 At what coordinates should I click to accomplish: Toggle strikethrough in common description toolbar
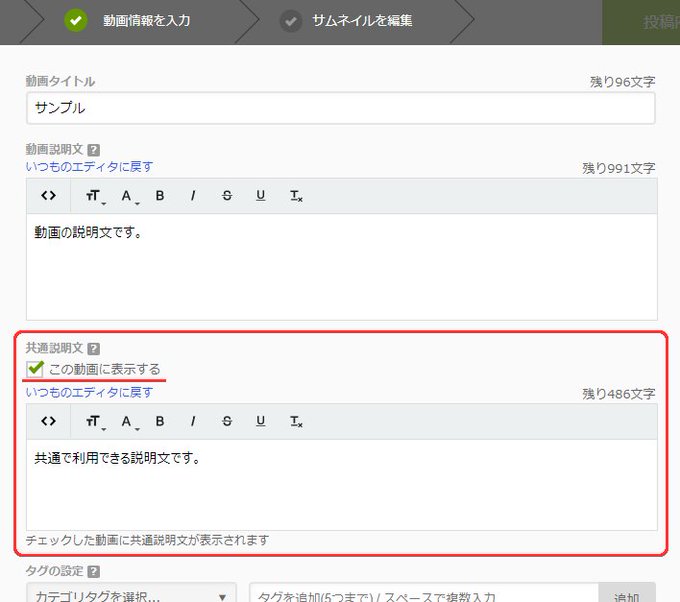click(227, 422)
